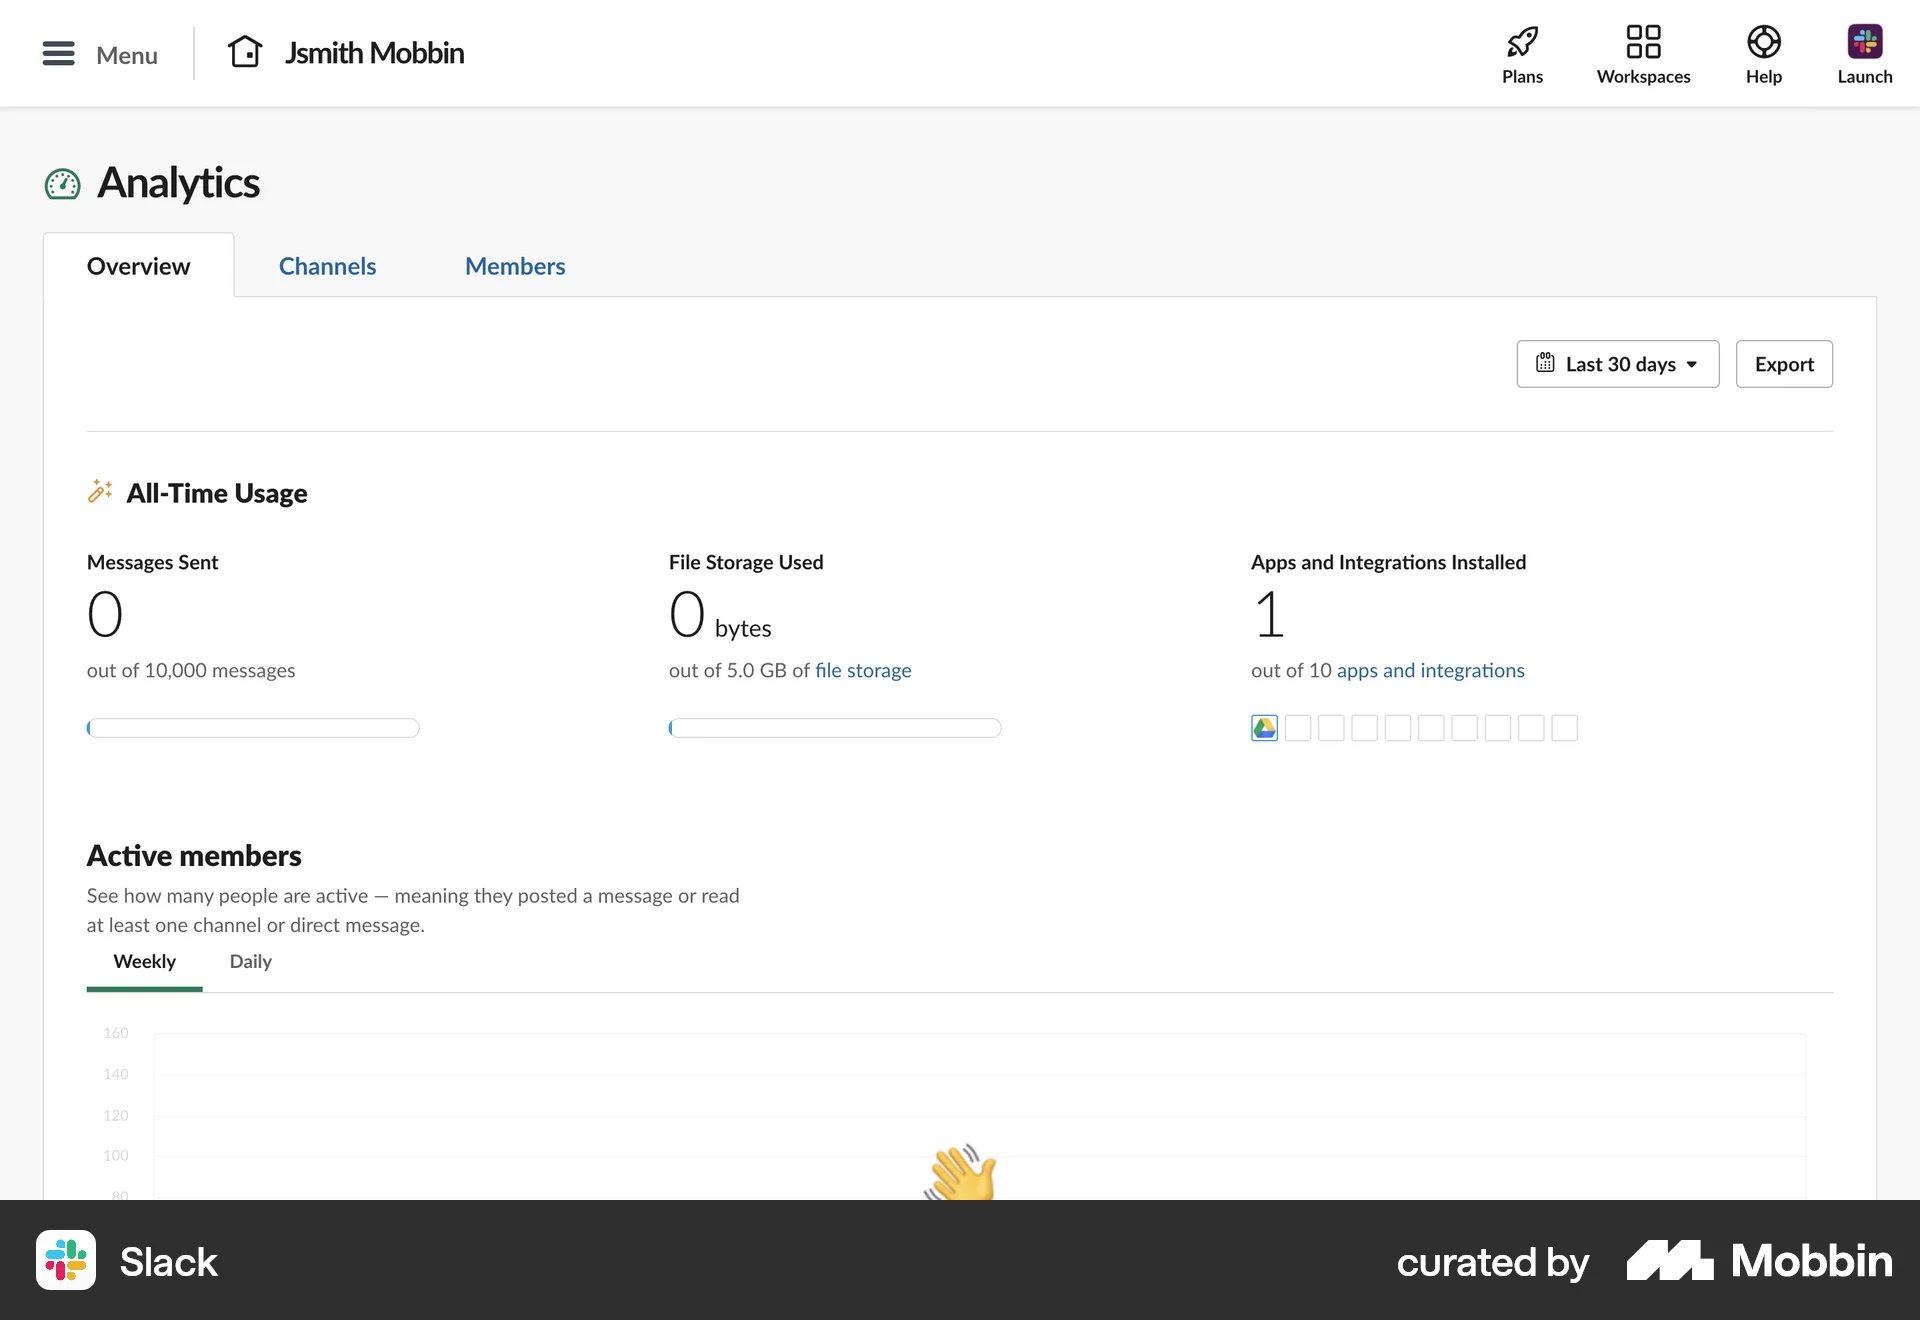
Task: Click the home icon beside Jsmith Mobbin
Action: [x=245, y=52]
